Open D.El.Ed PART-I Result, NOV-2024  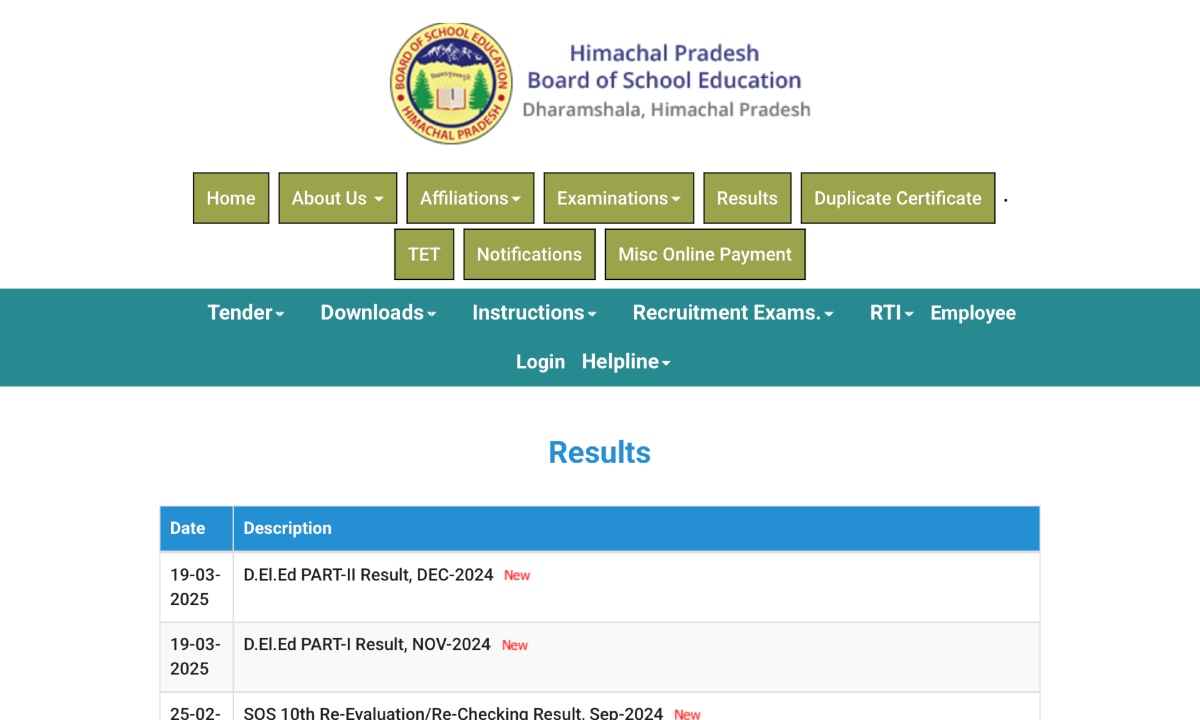click(367, 645)
